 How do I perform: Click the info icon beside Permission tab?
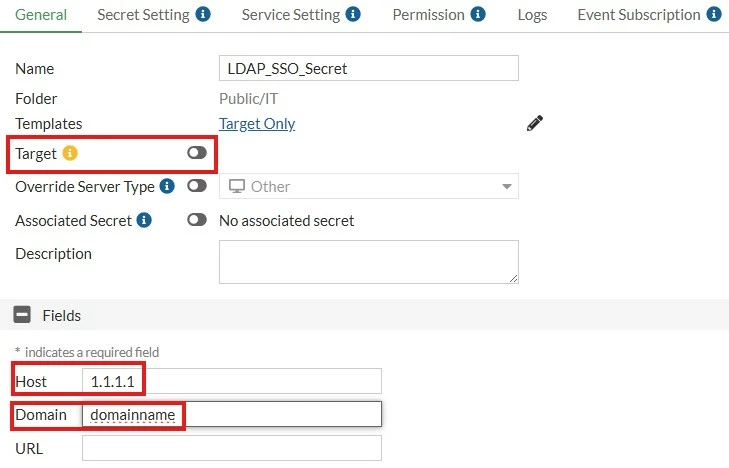(478, 14)
